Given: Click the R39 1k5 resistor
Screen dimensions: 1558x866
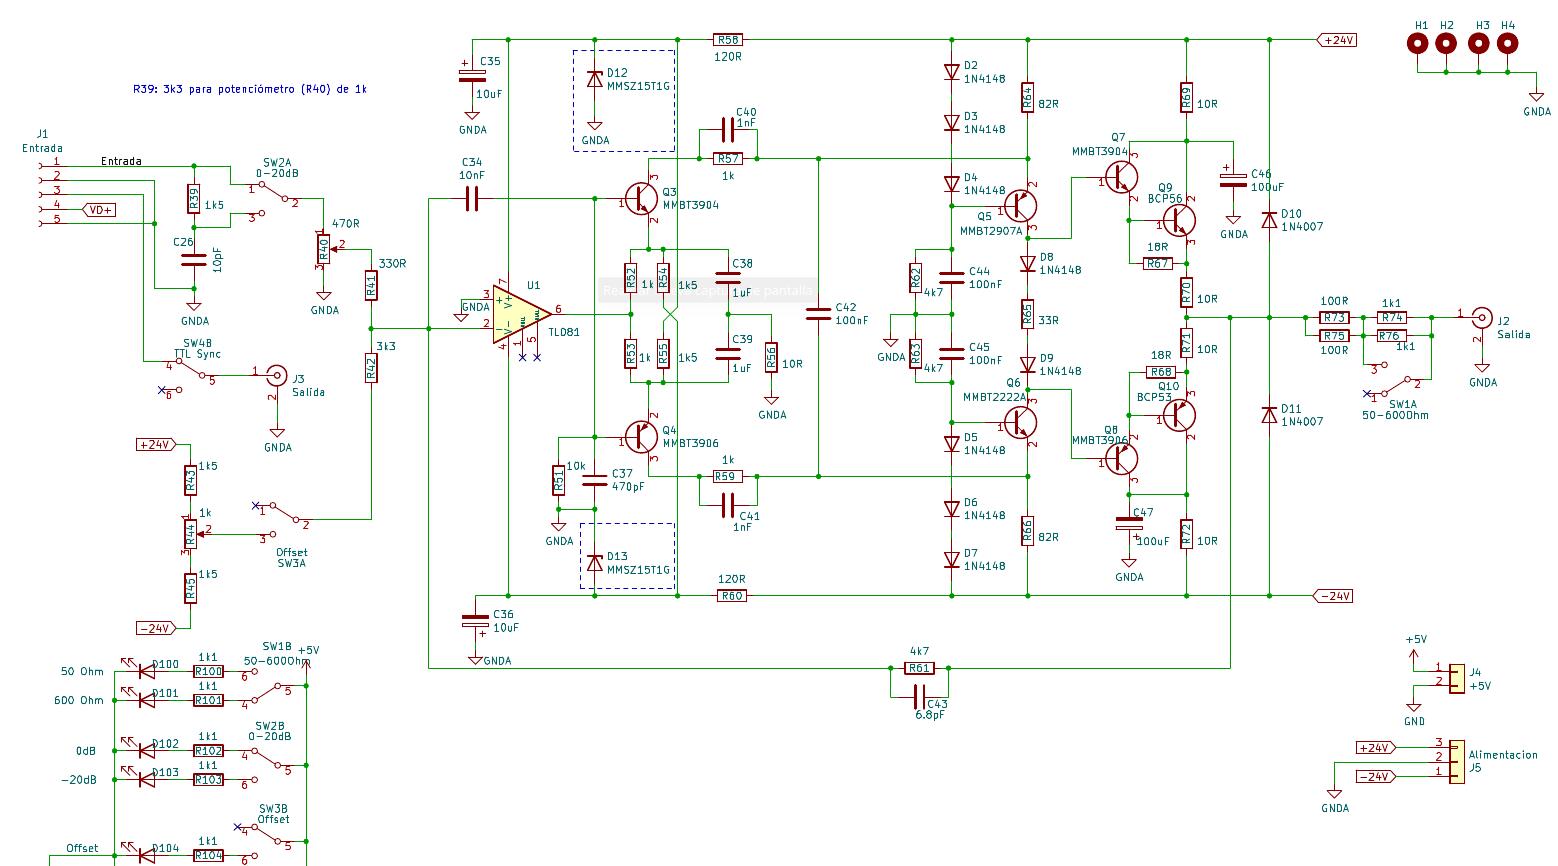Looking at the screenshot, I should tap(193, 199).
